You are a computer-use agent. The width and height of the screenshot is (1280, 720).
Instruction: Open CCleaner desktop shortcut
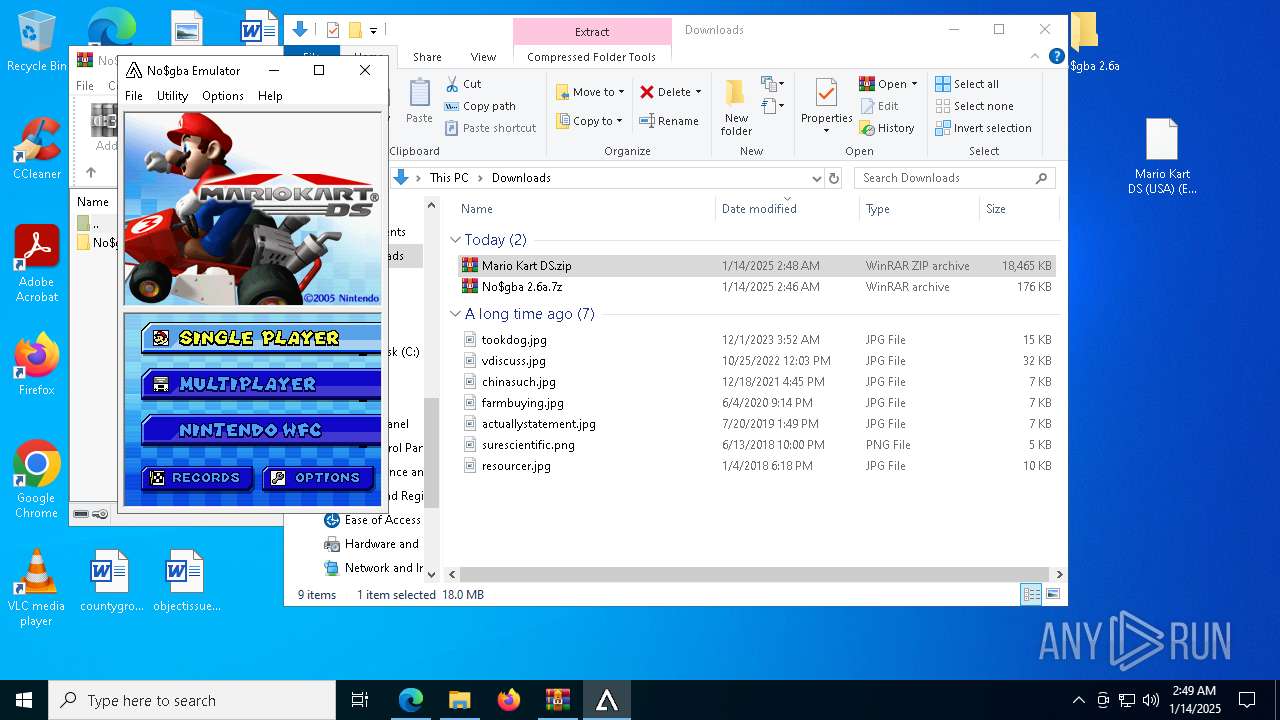37,148
